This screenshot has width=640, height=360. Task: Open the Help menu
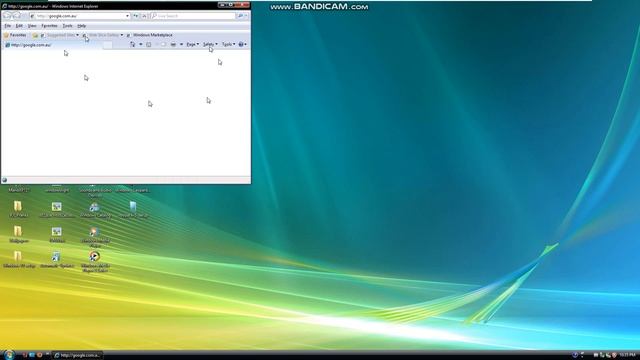coord(82,26)
